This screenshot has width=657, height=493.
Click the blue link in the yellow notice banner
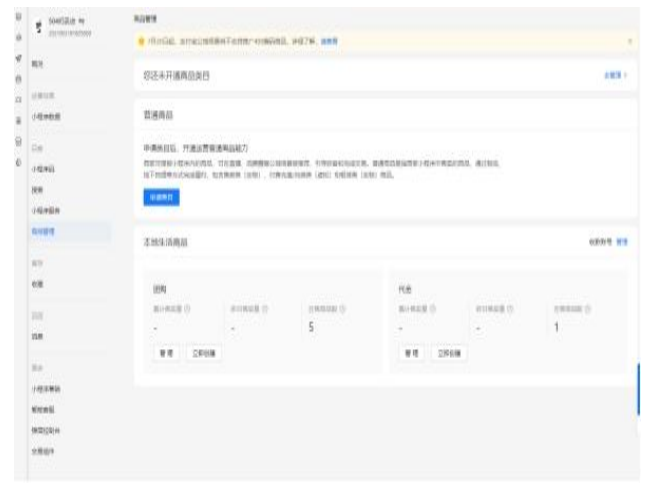(x=328, y=40)
